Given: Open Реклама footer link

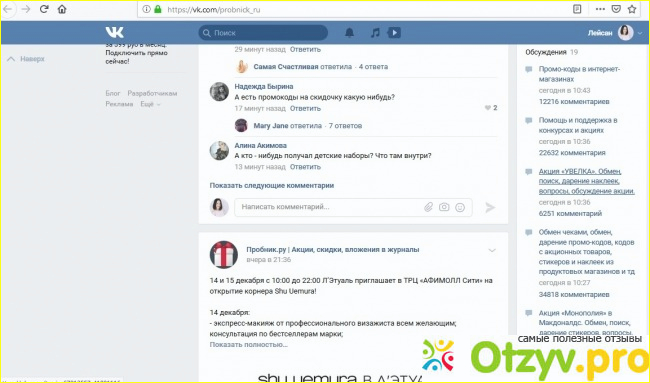Looking at the screenshot, I should point(119,104).
